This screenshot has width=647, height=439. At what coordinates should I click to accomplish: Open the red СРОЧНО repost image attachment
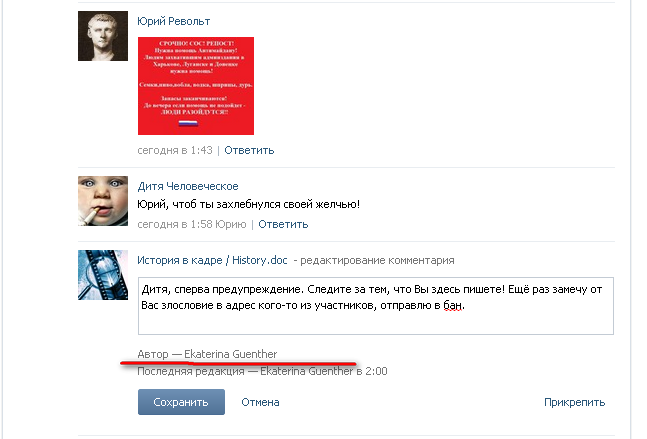(196, 86)
